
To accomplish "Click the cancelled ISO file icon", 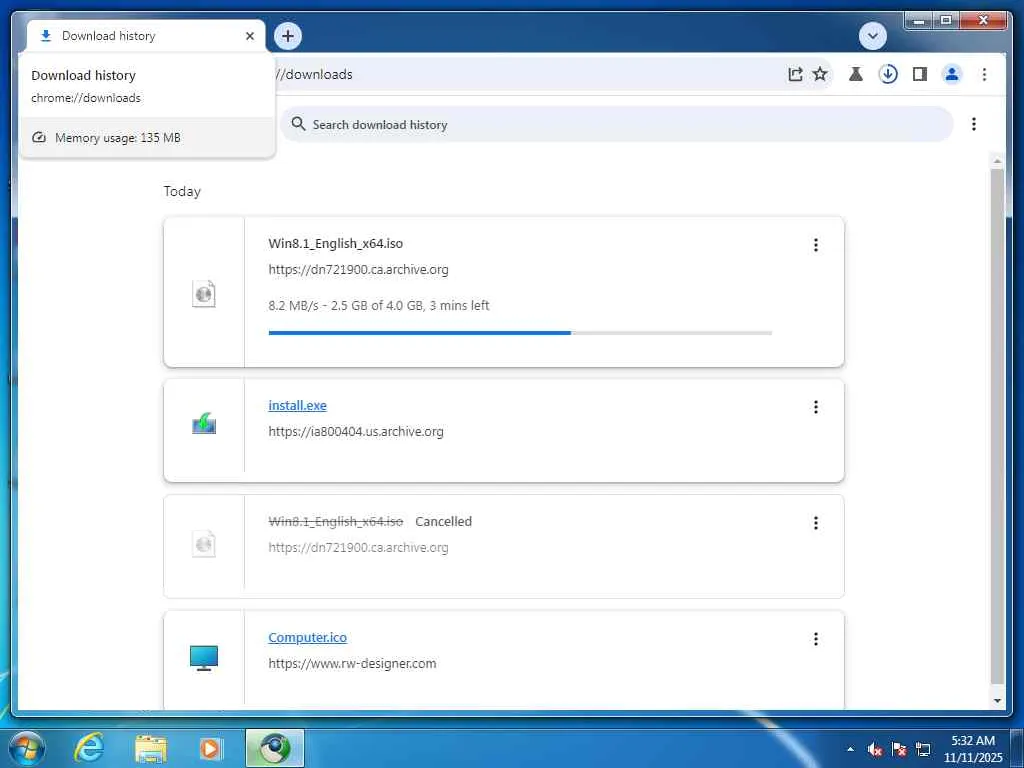I will click(x=204, y=543).
